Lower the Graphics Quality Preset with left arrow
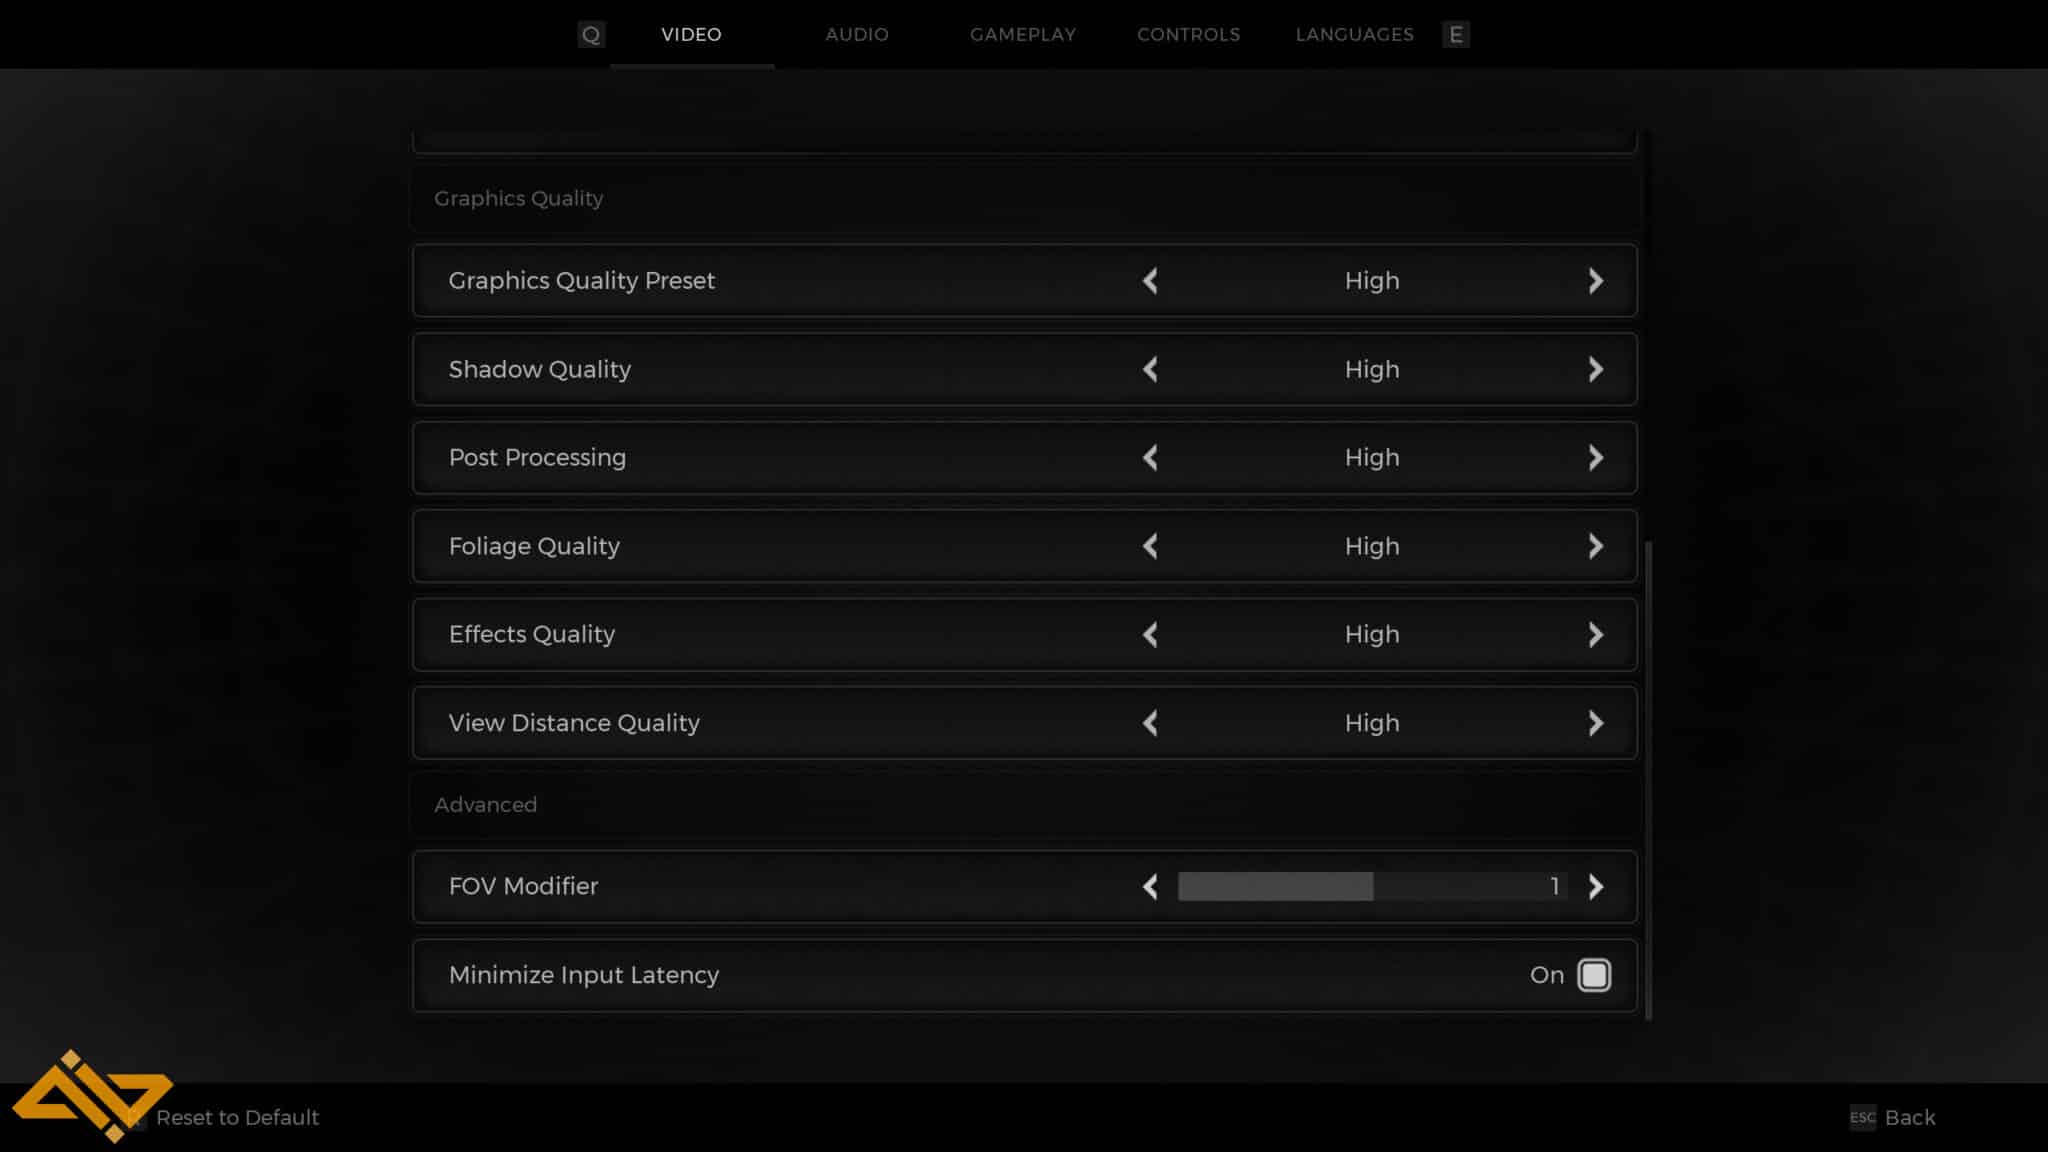Image resolution: width=2048 pixels, height=1152 pixels. tap(1150, 281)
